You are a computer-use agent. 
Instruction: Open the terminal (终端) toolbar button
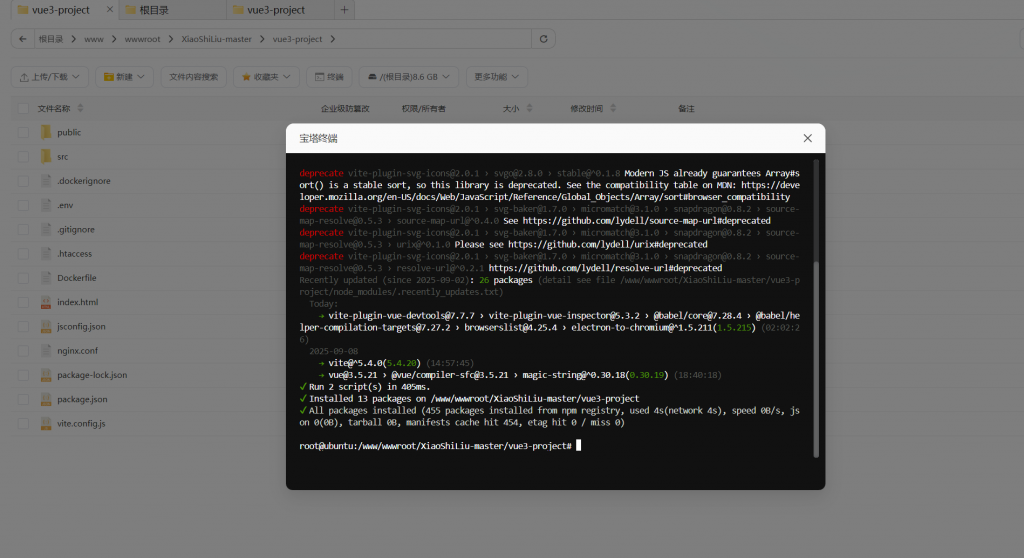tap(329, 77)
